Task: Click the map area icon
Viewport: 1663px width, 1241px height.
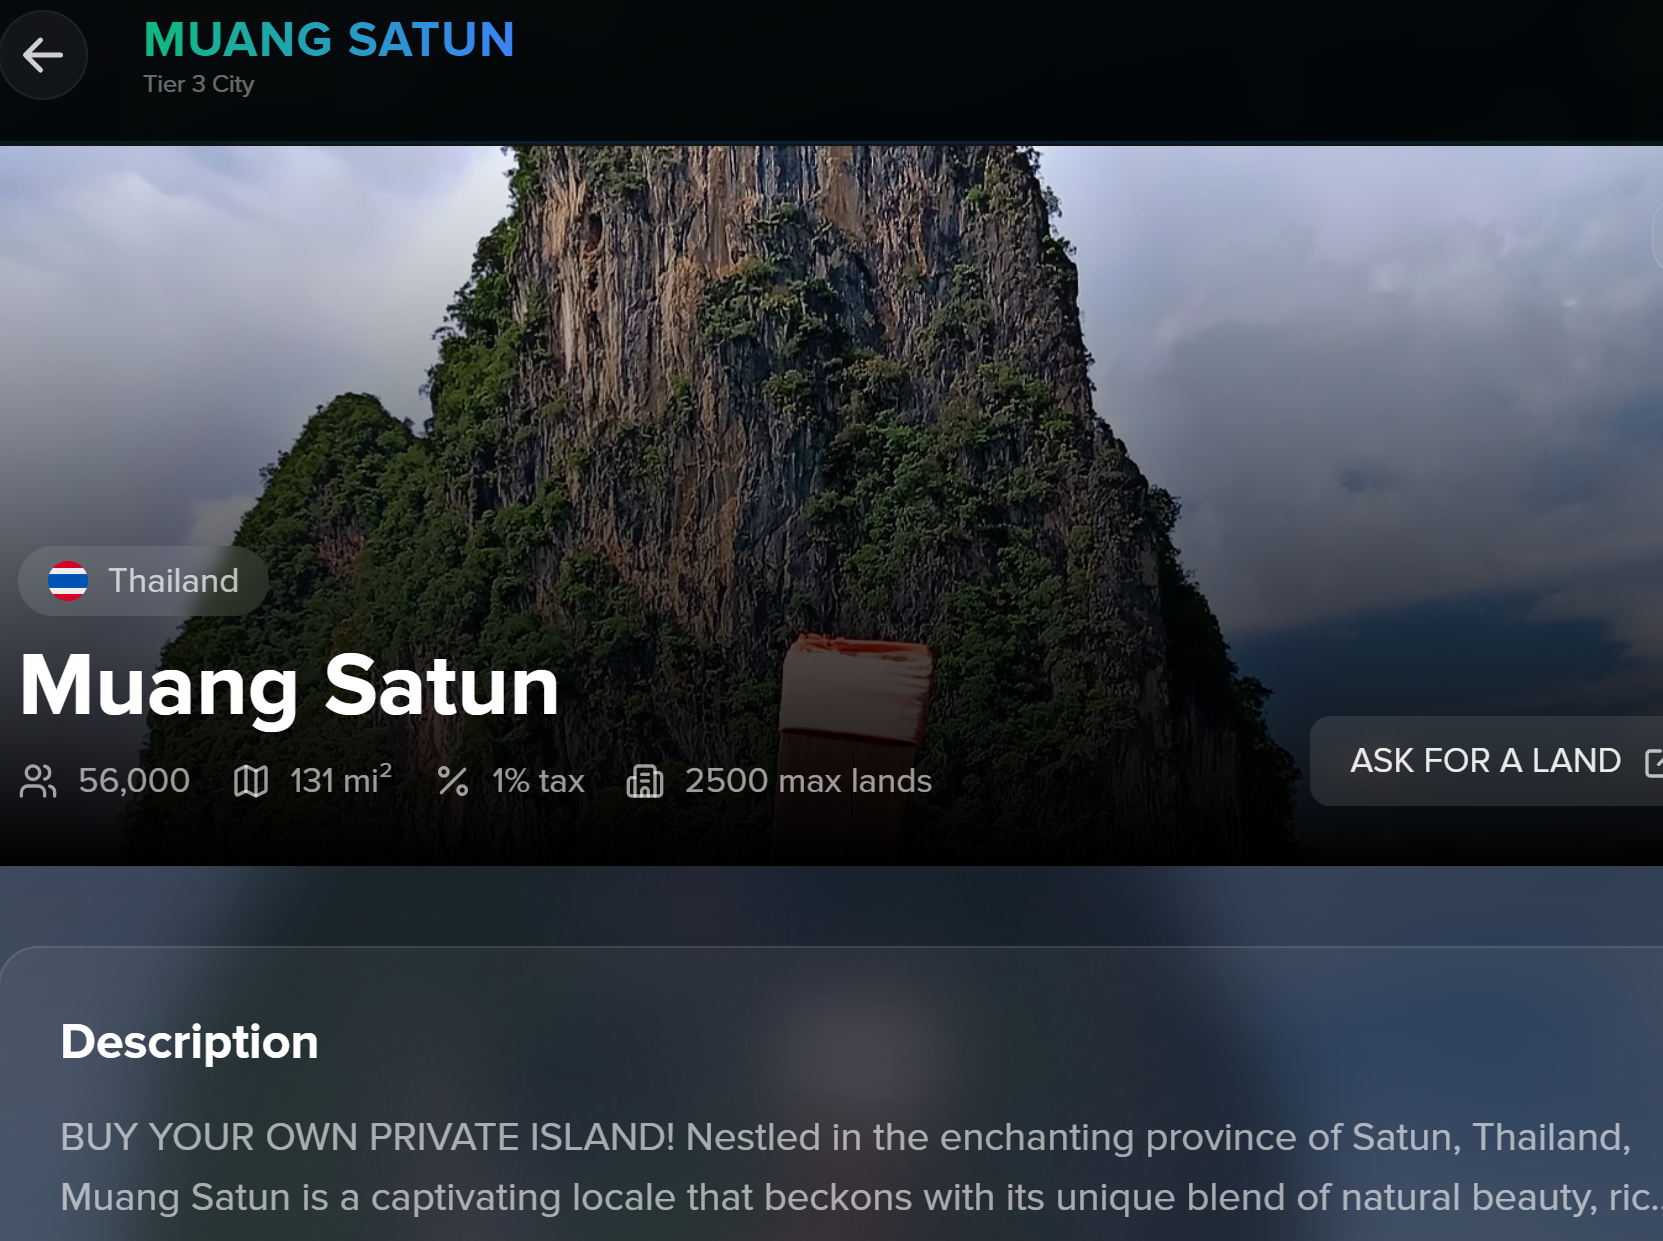Action: click(251, 781)
